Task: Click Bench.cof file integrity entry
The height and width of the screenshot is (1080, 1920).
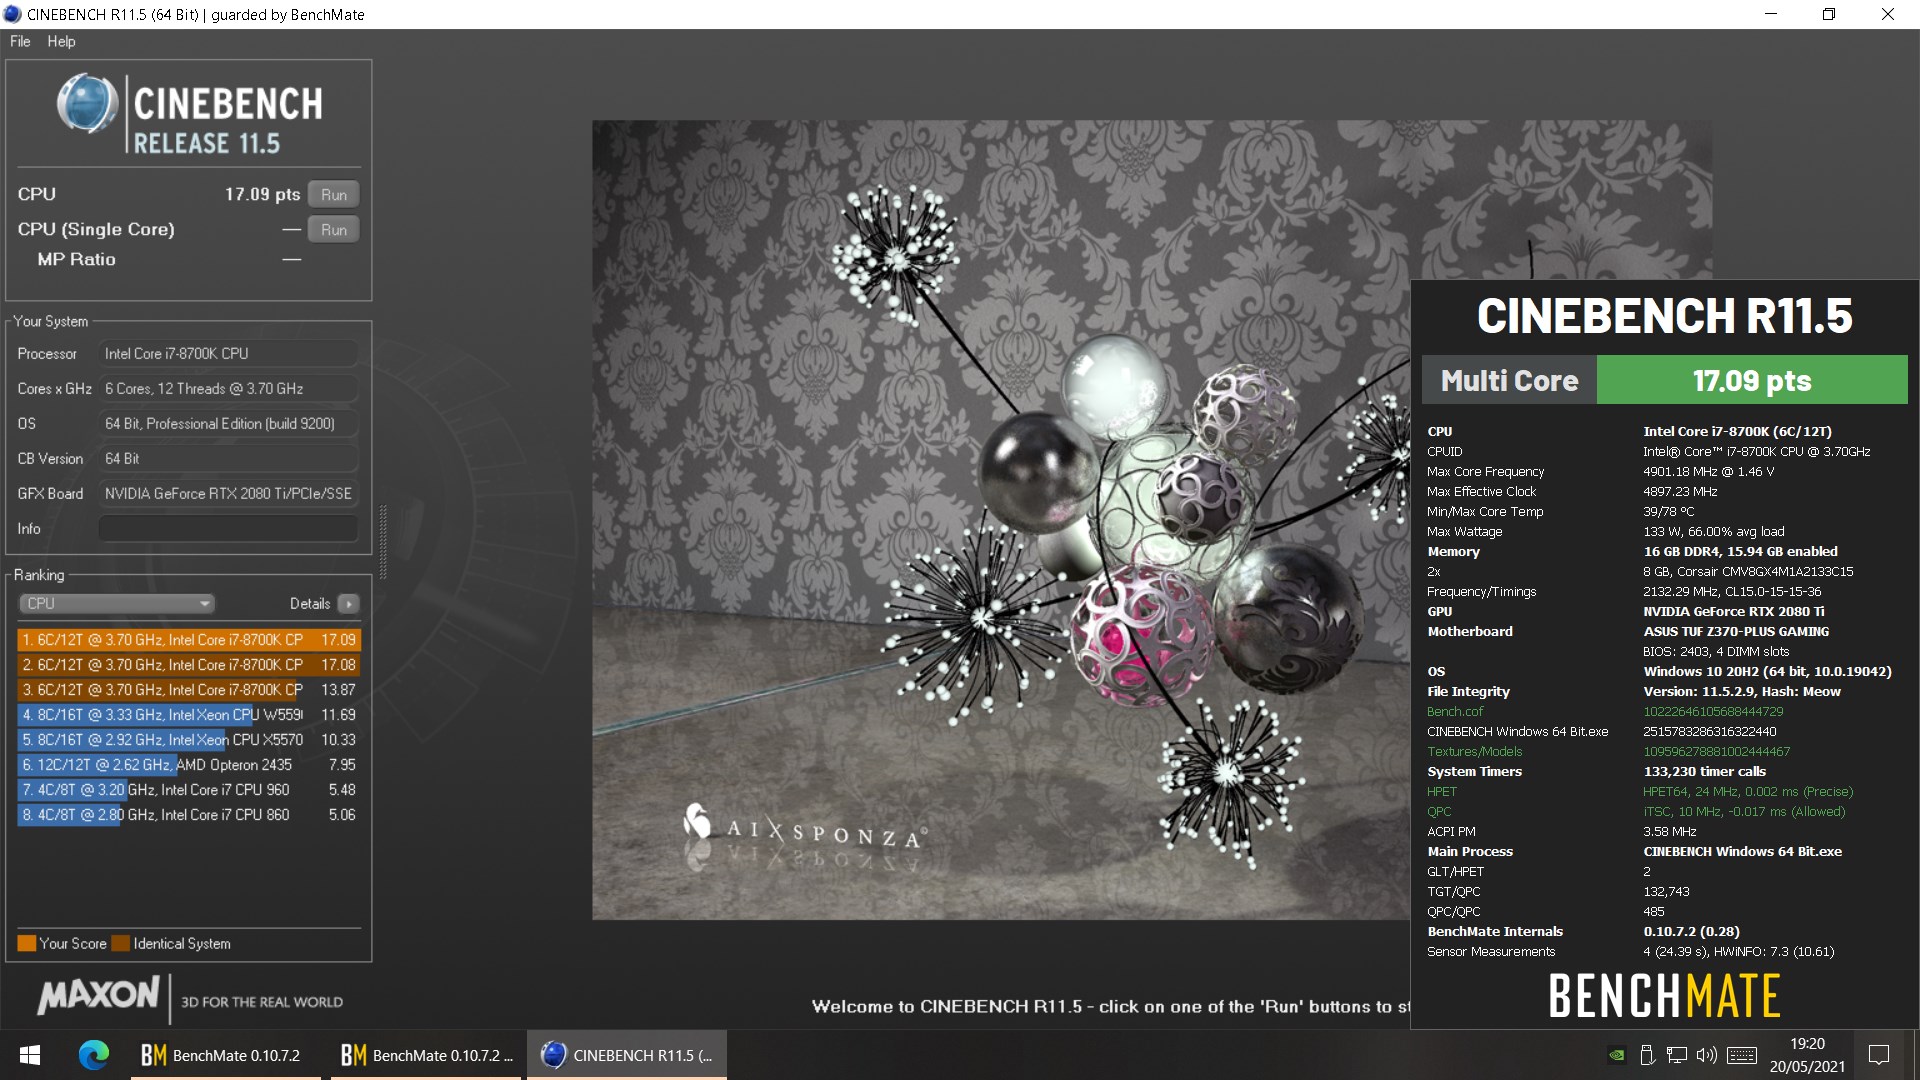Action: coord(1455,712)
